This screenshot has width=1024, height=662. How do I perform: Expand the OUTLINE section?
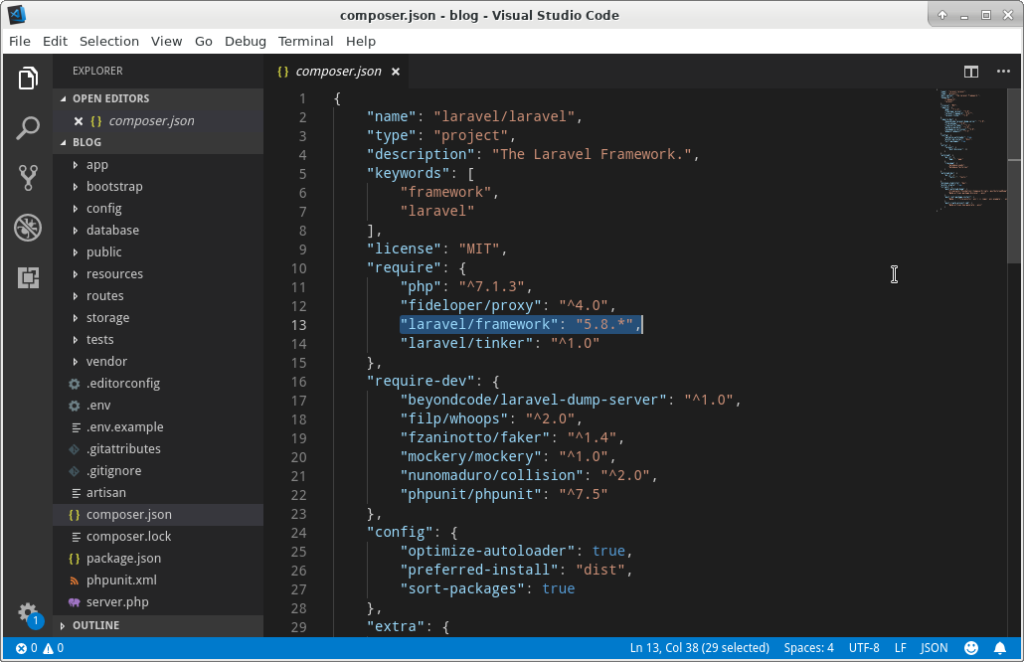coord(95,625)
